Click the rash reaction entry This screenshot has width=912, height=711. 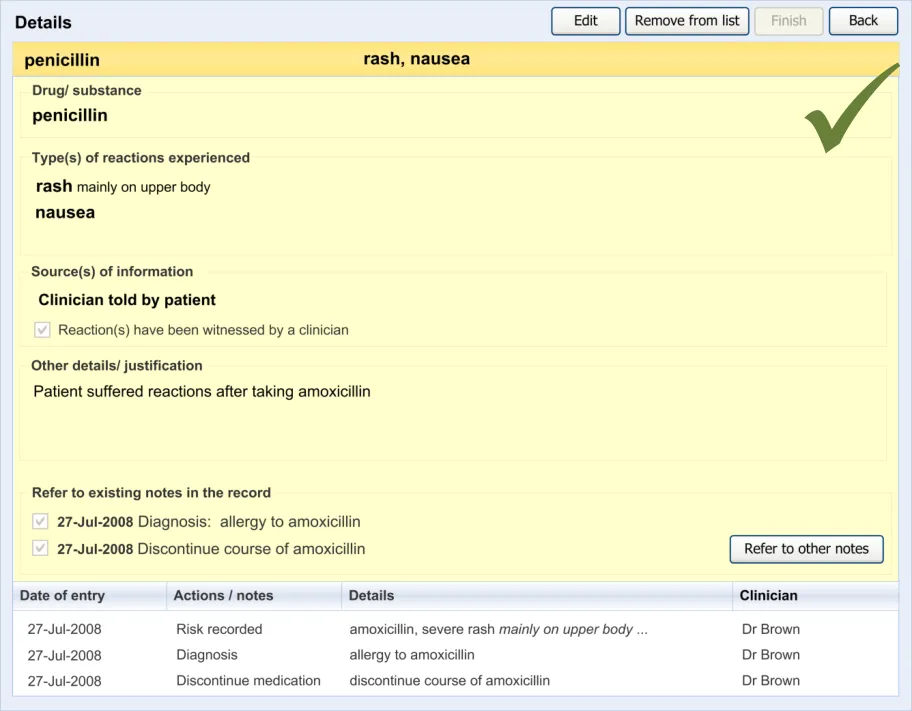(54, 187)
